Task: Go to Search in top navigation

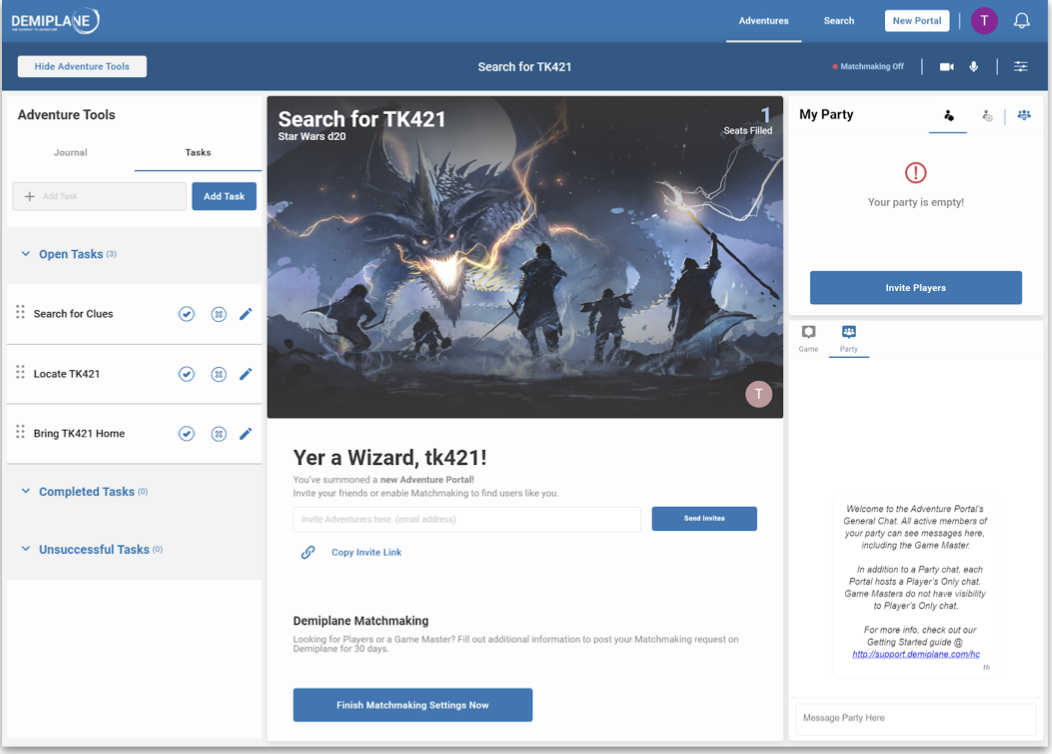Action: [x=839, y=21]
